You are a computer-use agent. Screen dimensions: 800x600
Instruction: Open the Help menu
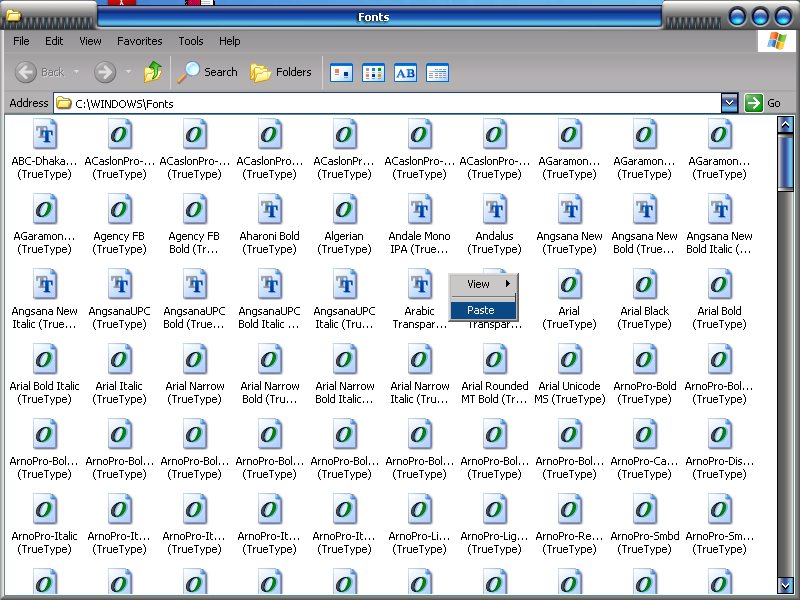[x=230, y=41]
